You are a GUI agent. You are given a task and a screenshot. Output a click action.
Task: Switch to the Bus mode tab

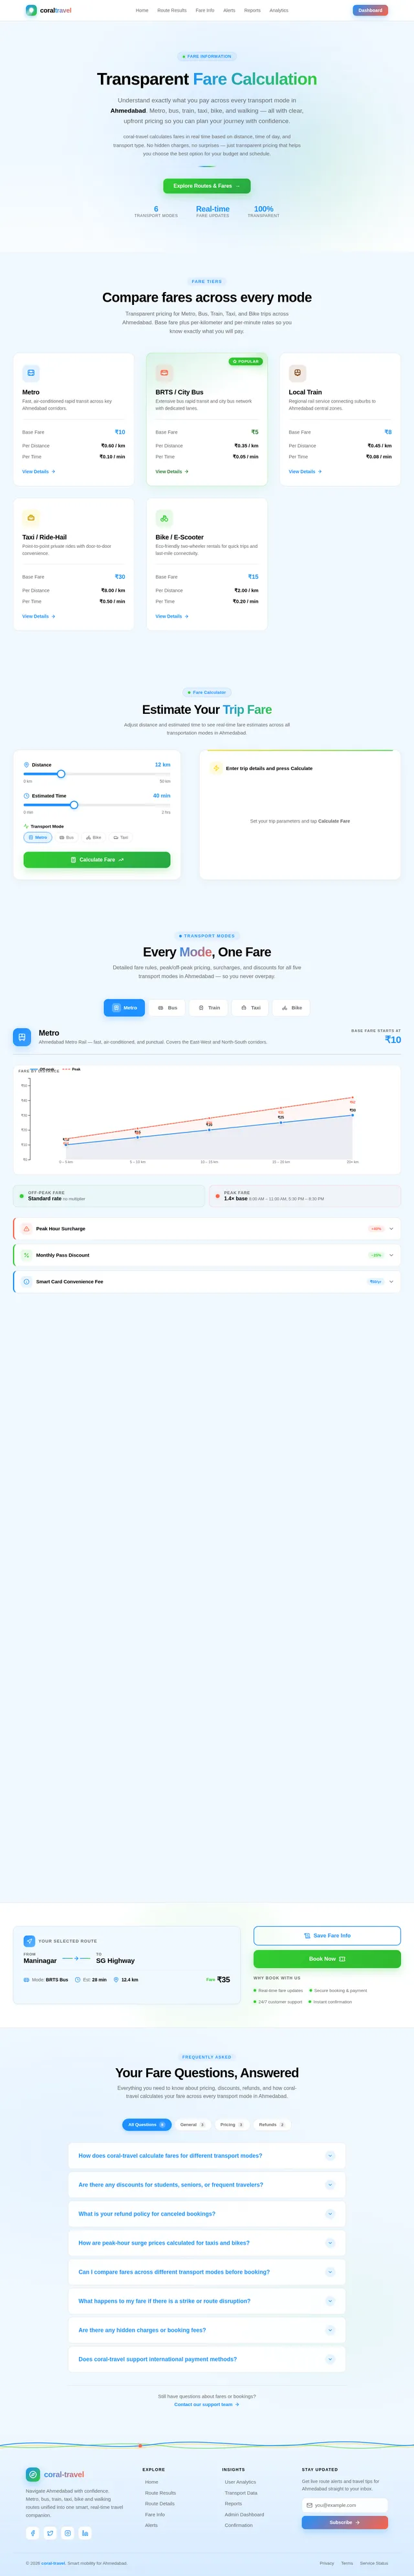coord(168,1007)
